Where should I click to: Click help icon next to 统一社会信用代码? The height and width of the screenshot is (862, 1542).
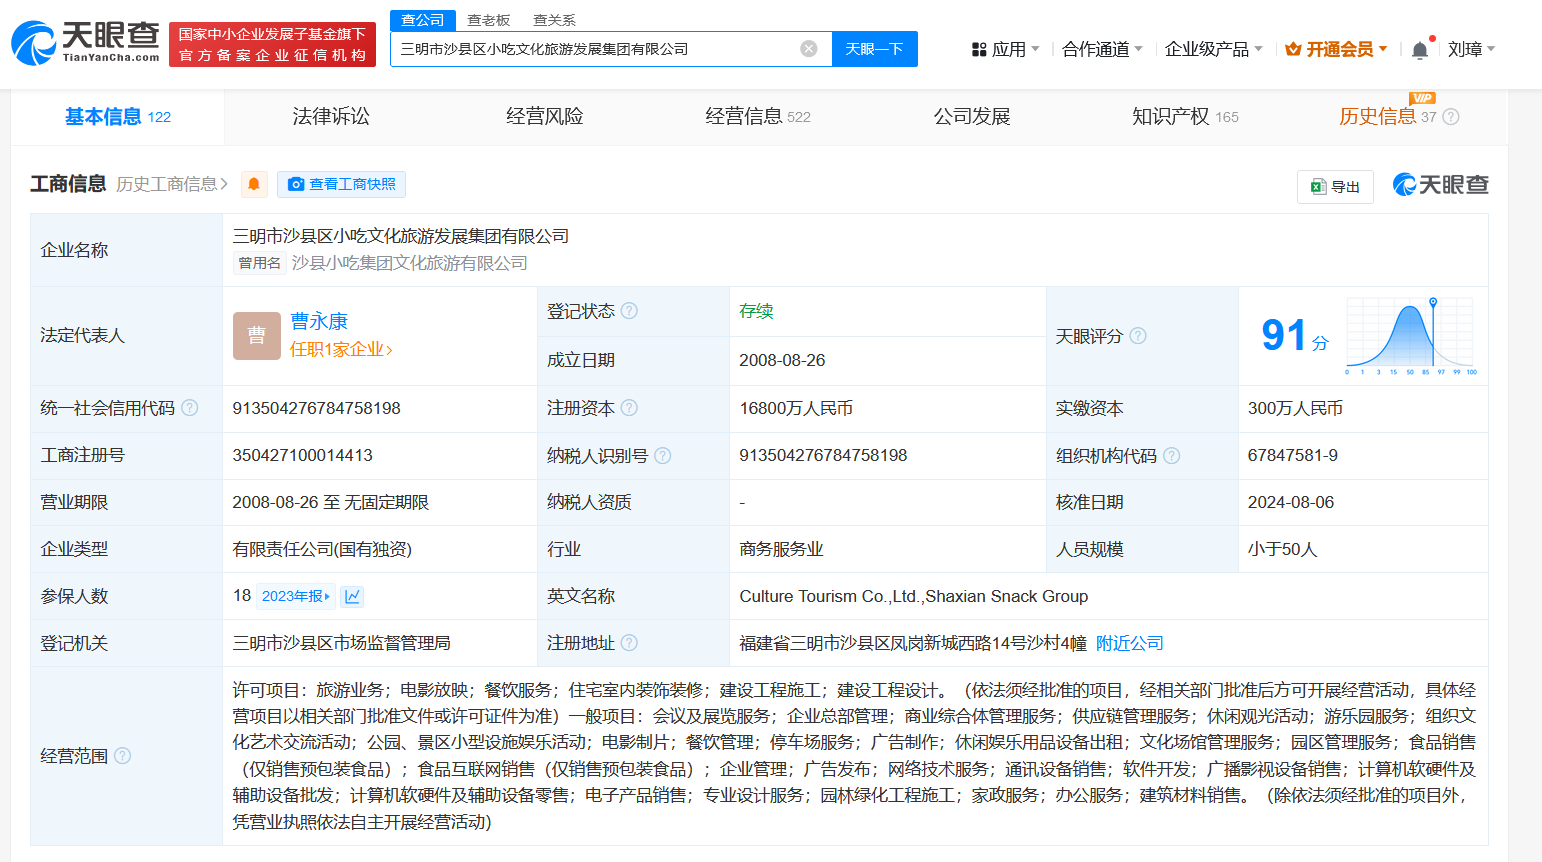pyautogui.click(x=190, y=408)
